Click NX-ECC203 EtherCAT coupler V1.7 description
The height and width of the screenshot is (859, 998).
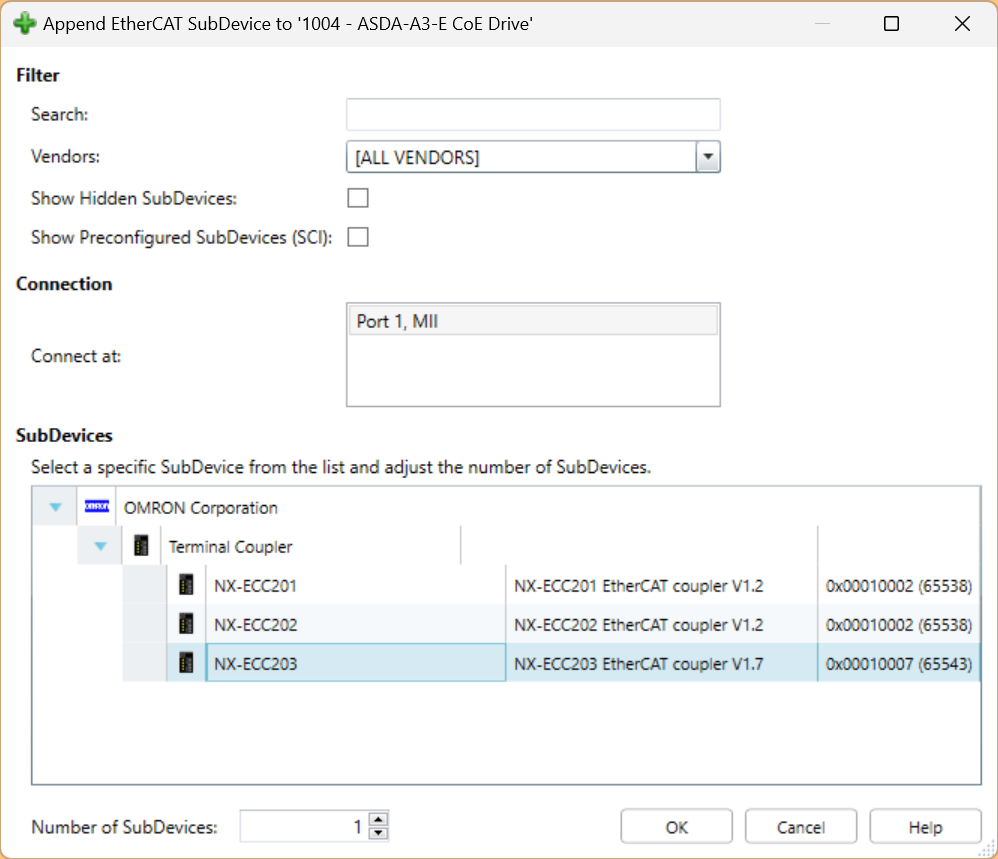point(638,663)
